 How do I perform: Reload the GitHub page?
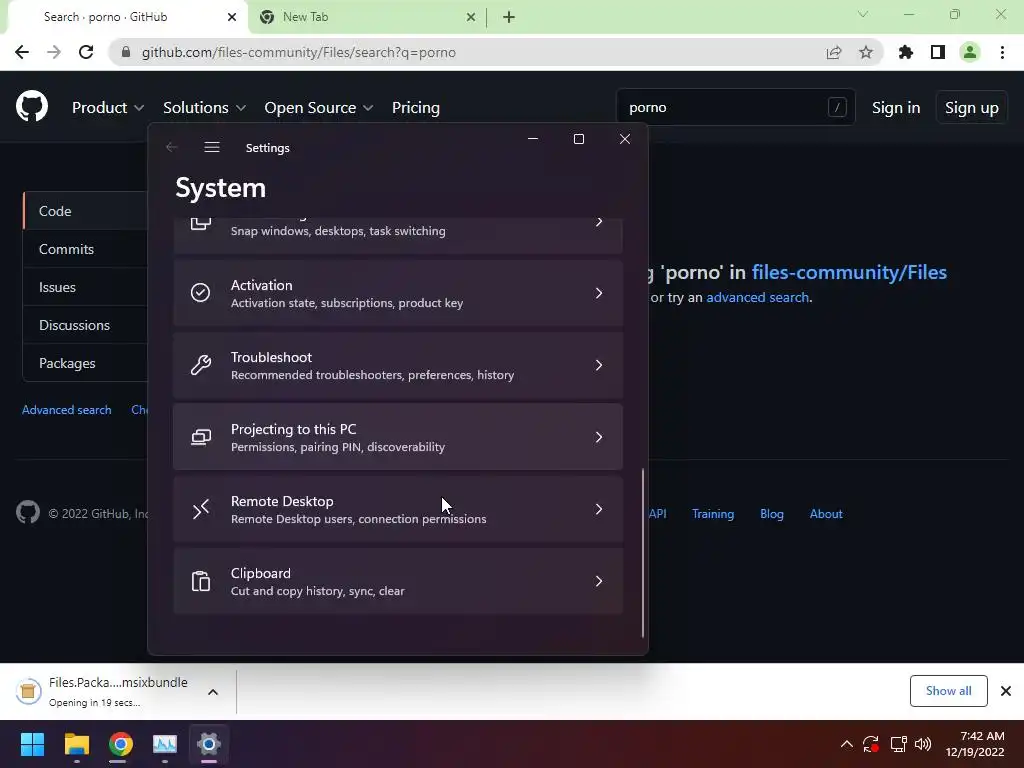[x=86, y=52]
